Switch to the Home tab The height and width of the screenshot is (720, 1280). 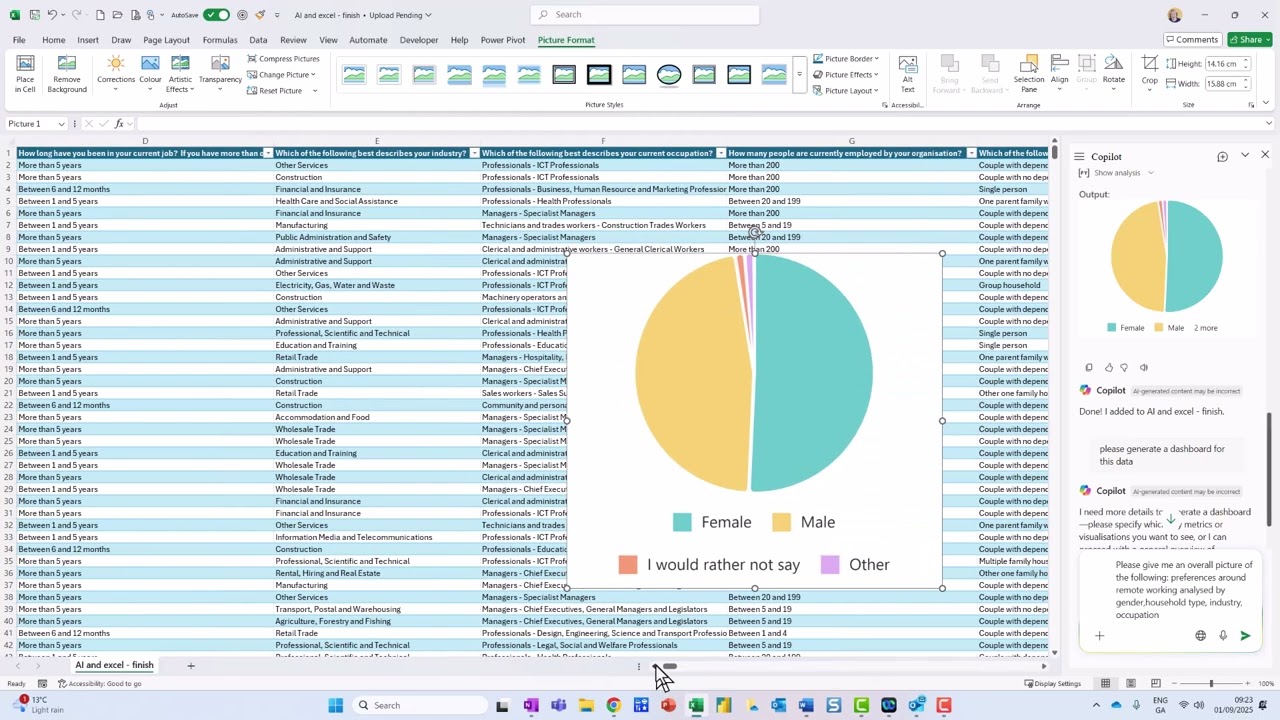click(54, 40)
